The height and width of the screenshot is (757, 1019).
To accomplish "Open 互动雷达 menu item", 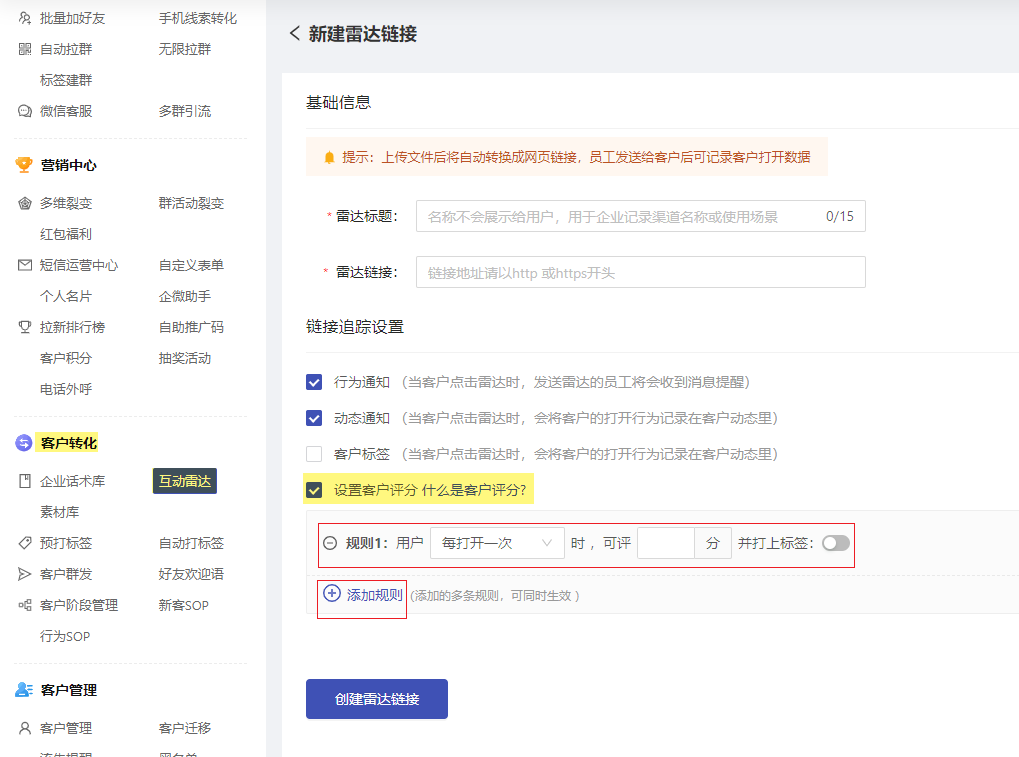I will pyautogui.click(x=185, y=481).
